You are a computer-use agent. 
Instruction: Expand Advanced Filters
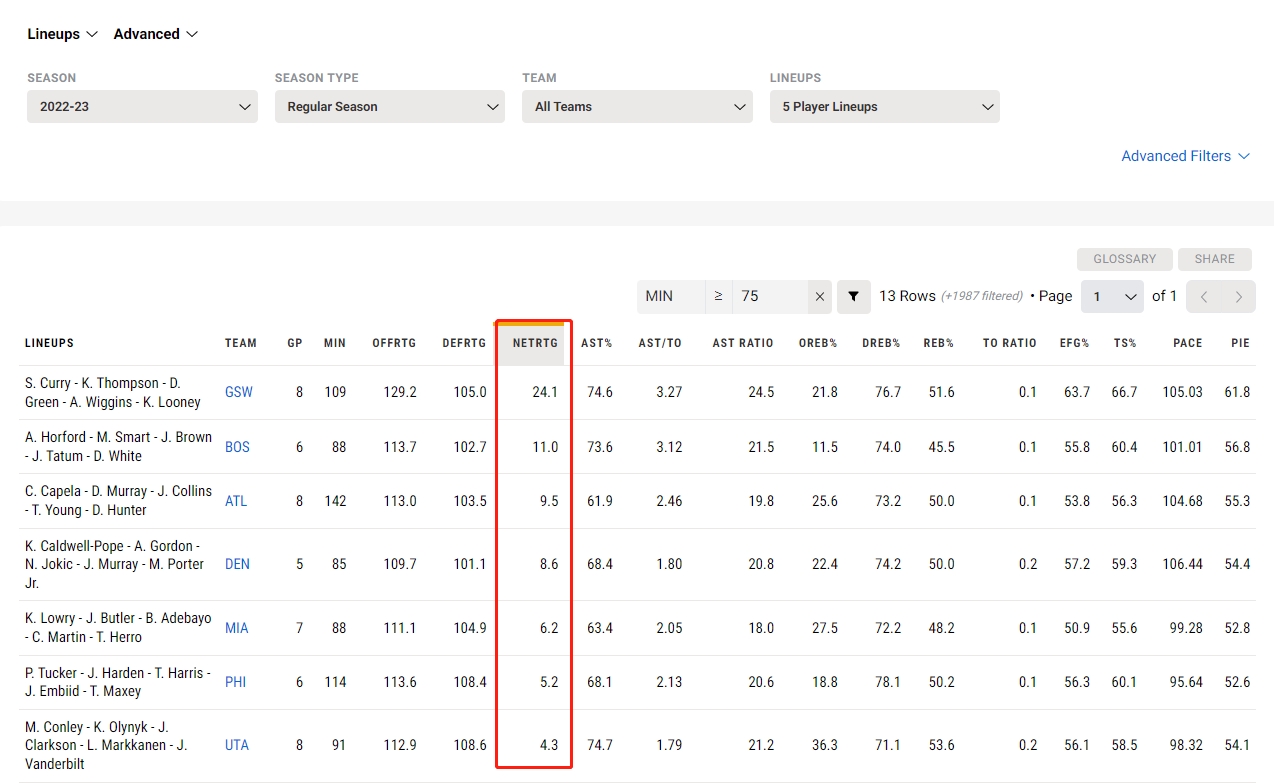[x=1186, y=156]
